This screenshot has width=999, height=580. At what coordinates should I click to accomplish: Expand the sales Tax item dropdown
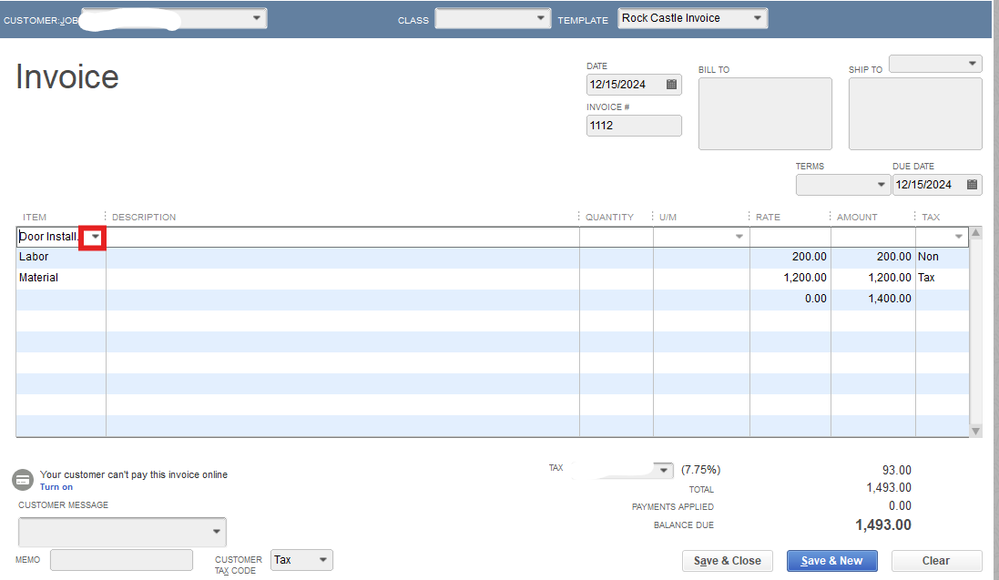[663, 470]
